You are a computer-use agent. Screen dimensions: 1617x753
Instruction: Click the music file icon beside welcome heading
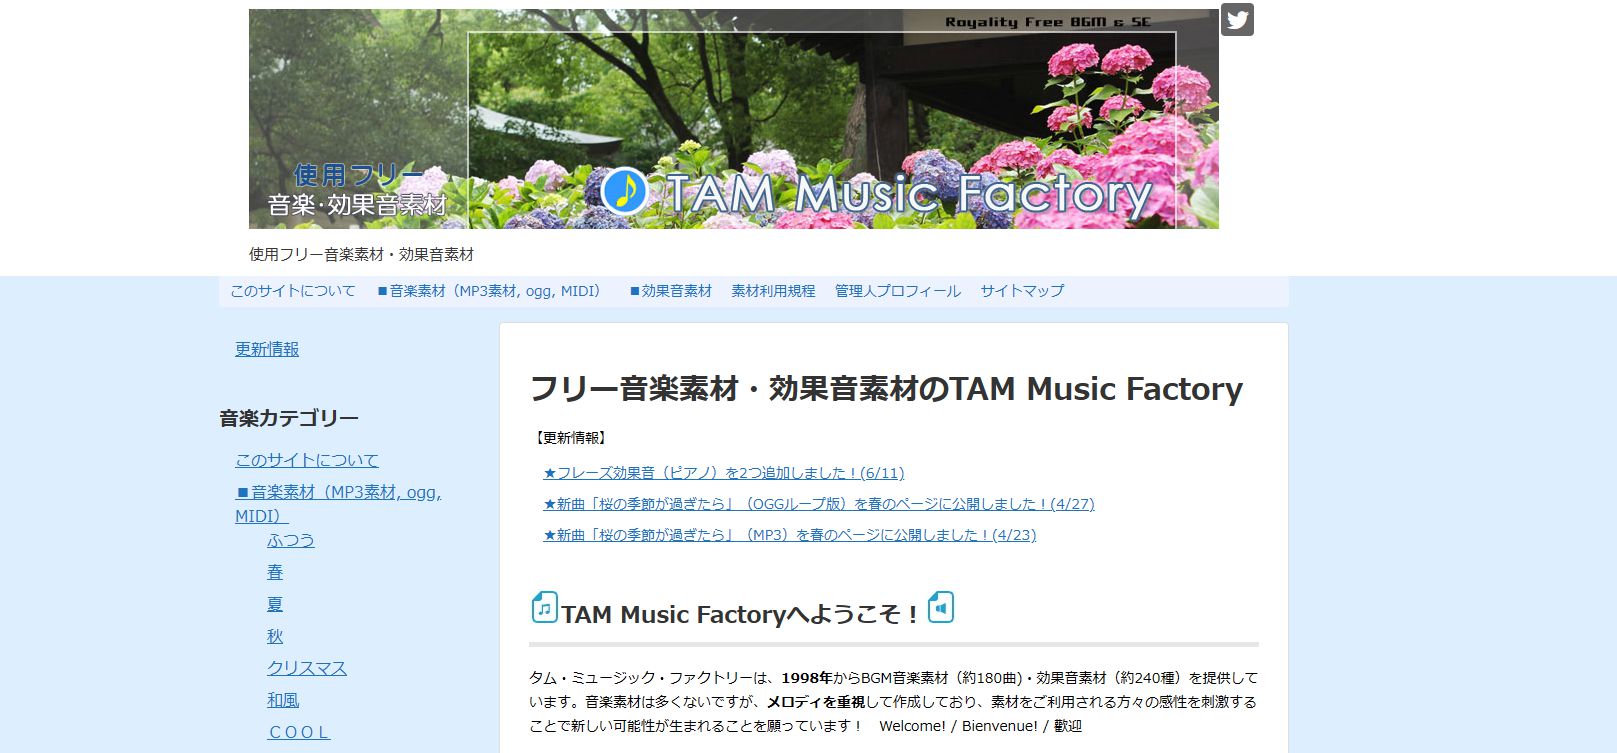point(544,607)
